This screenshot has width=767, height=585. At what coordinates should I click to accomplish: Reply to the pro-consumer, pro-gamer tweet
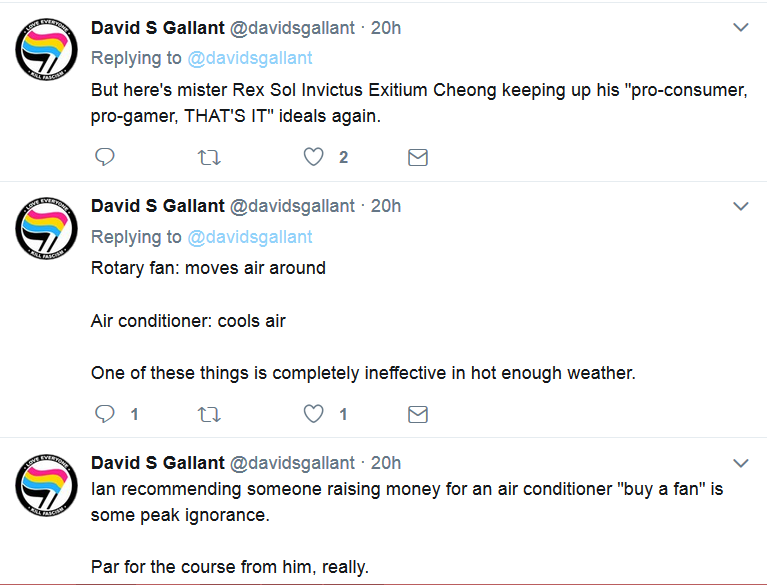click(104, 157)
